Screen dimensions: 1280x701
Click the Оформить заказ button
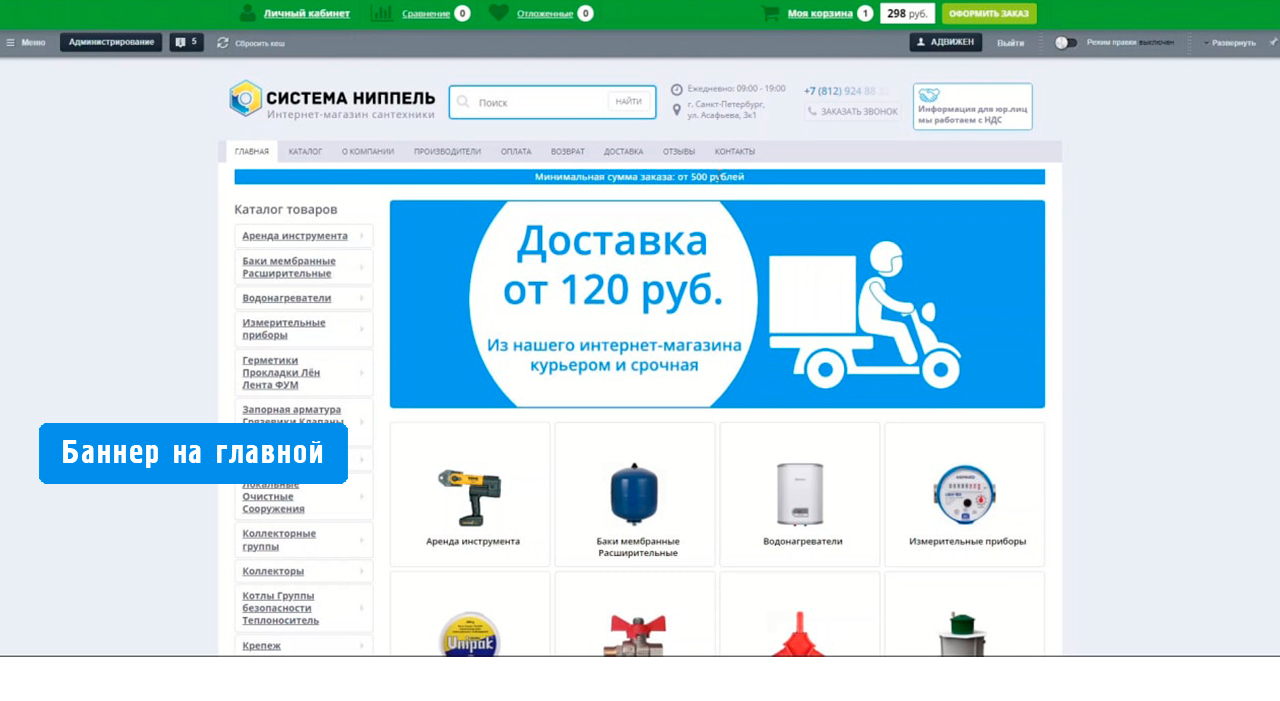pyautogui.click(x=989, y=13)
